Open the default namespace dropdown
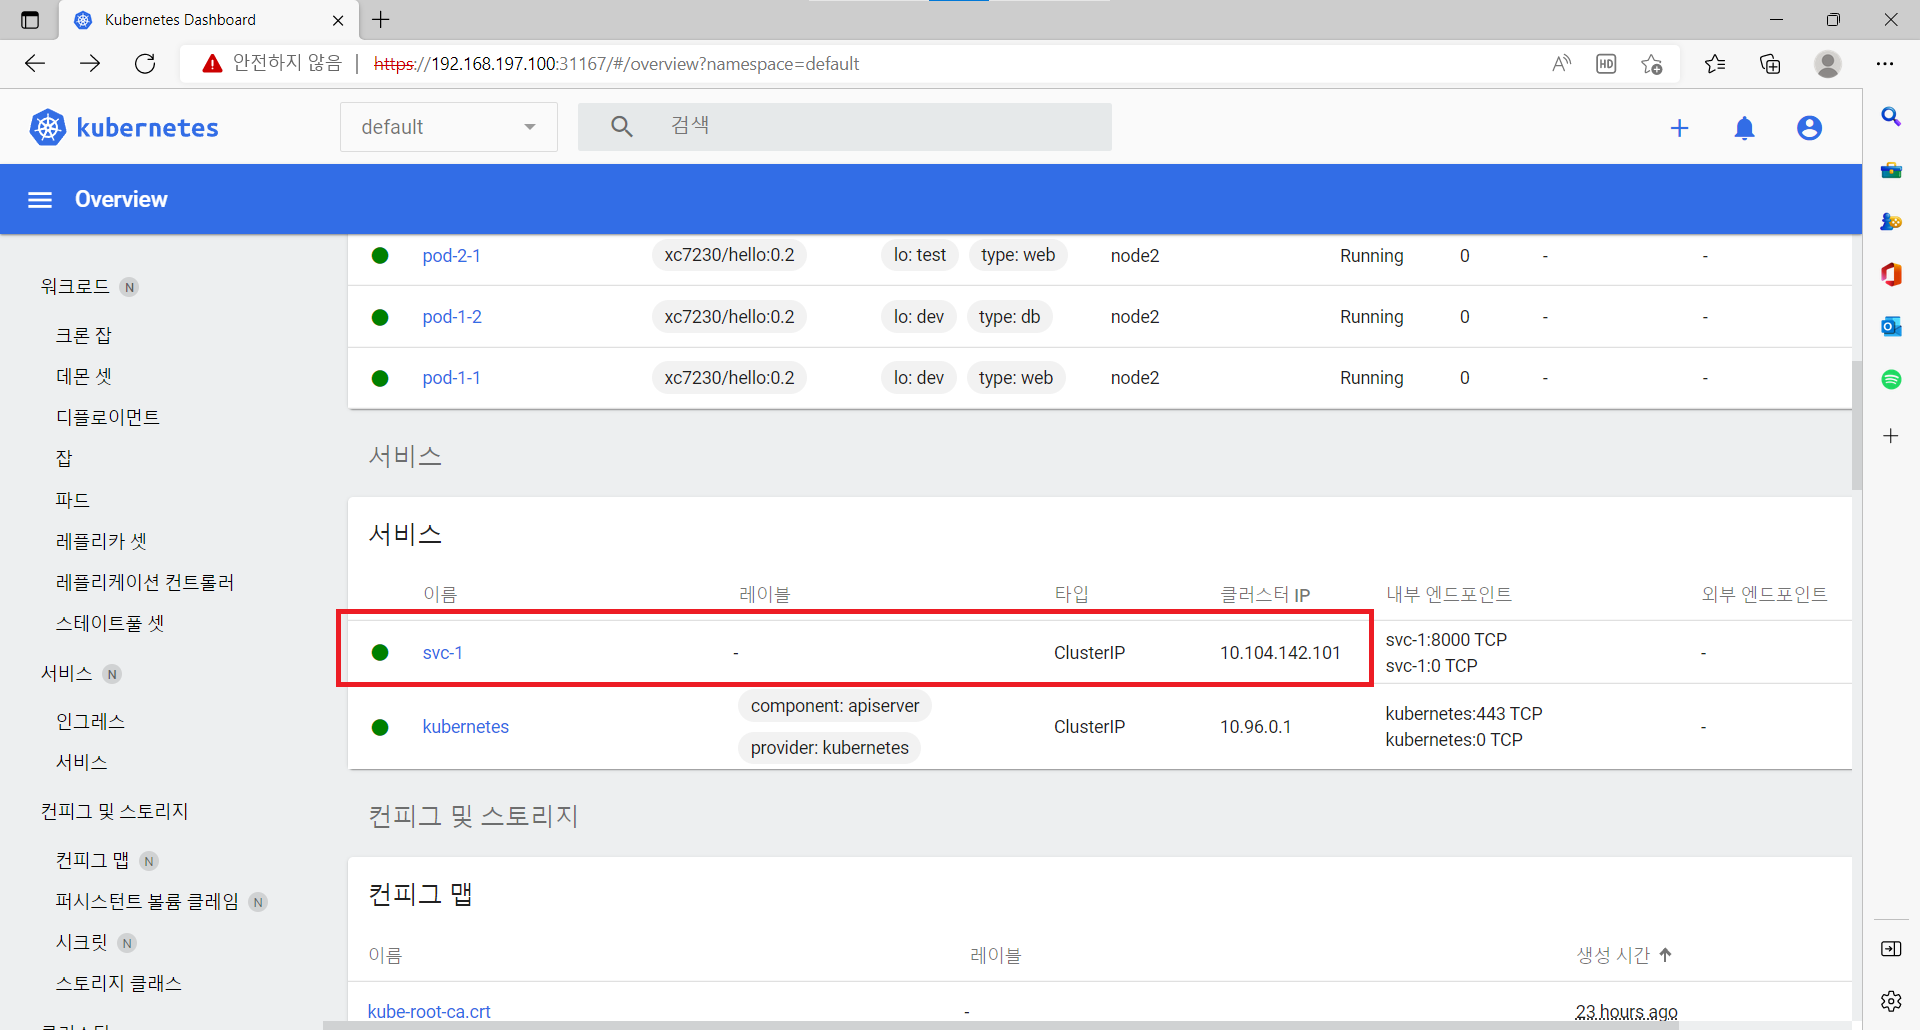Image resolution: width=1920 pixels, height=1030 pixels. [449, 127]
